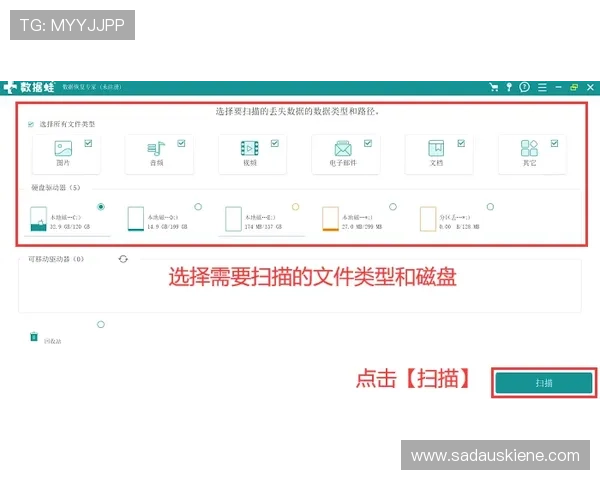The width and height of the screenshot is (600, 480).
Task: Click the D: drive disk icon
Action: tap(136, 219)
